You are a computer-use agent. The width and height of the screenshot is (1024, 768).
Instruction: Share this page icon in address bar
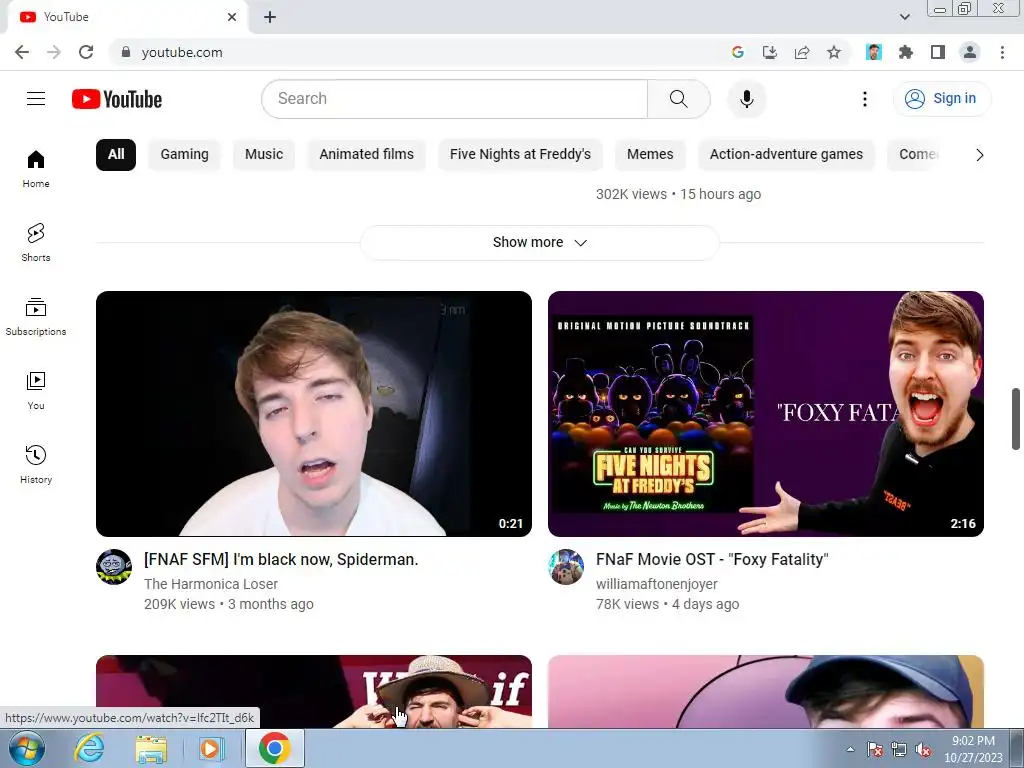[x=802, y=52]
